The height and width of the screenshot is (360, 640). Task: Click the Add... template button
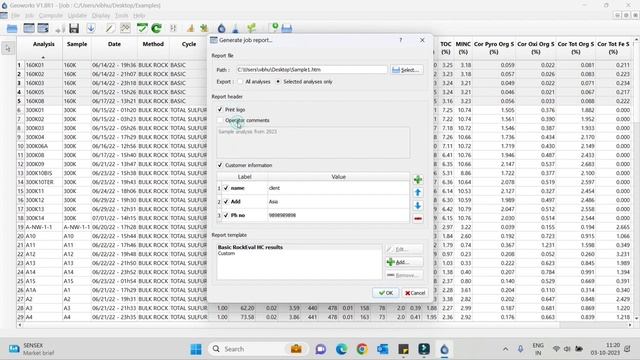(x=404, y=262)
